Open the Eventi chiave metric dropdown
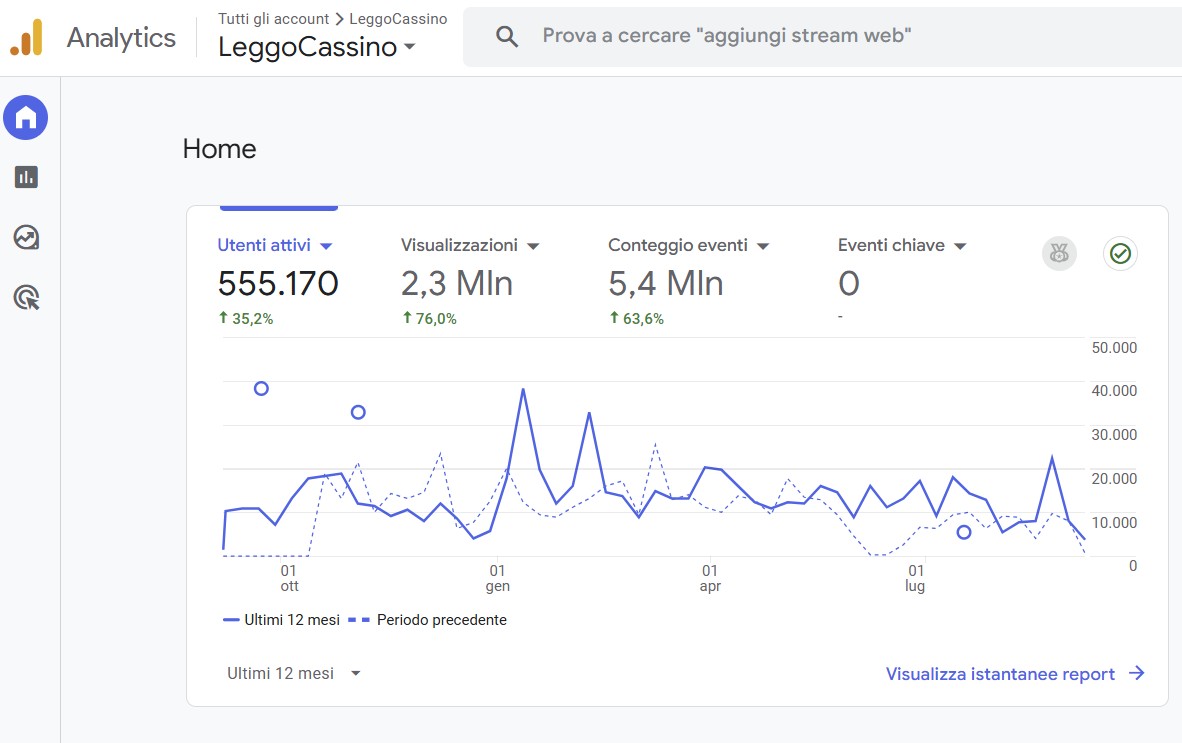Viewport: 1182px width, 743px height. coord(960,246)
